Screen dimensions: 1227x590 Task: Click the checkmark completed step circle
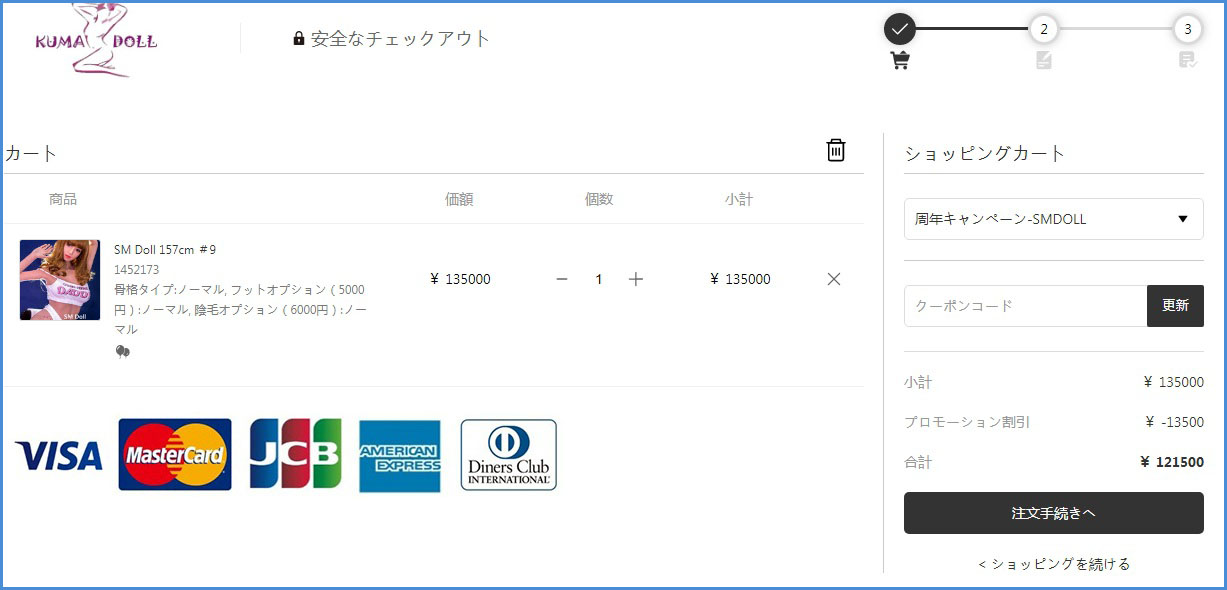pyautogui.click(x=900, y=29)
